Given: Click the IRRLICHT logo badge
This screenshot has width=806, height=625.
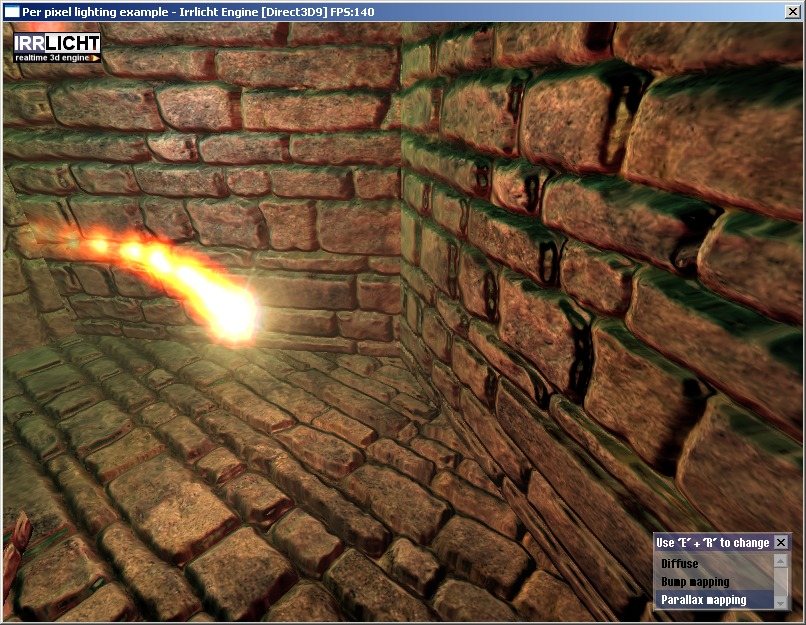Looking at the screenshot, I should [55, 43].
